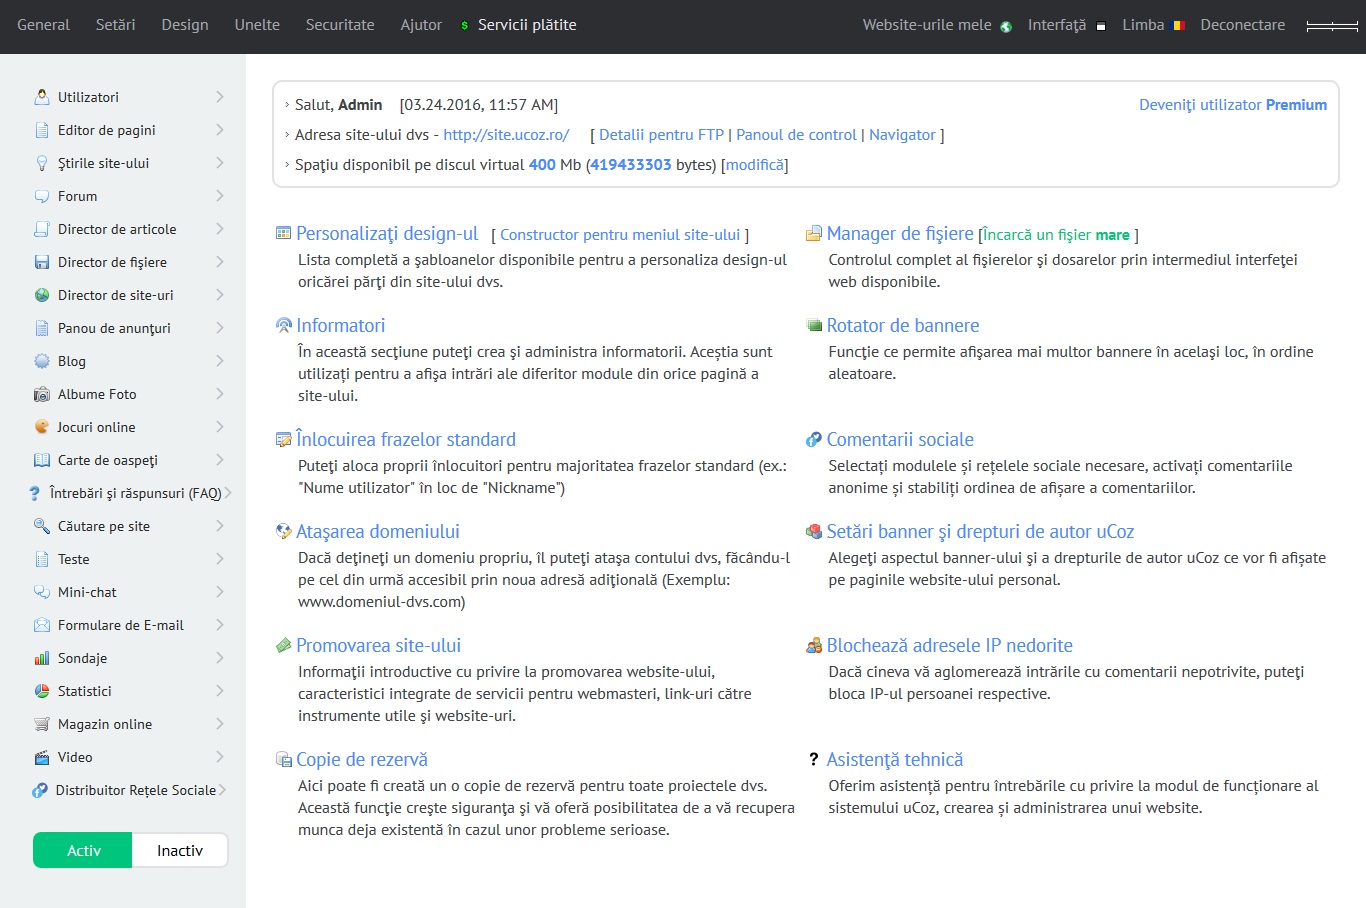Image resolution: width=1366 pixels, height=908 pixels.
Task: Switch module filter to Inactiv
Action: click(x=180, y=851)
